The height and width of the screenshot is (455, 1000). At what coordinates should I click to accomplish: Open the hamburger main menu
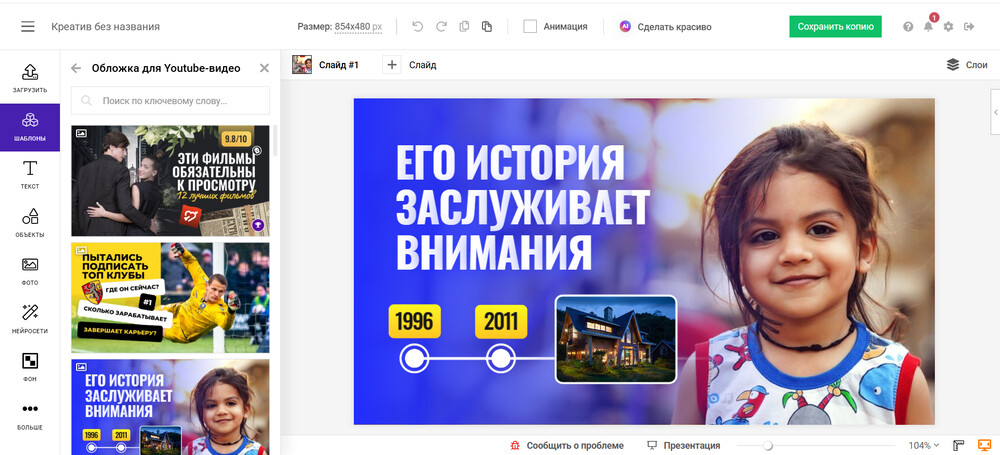tap(27, 27)
